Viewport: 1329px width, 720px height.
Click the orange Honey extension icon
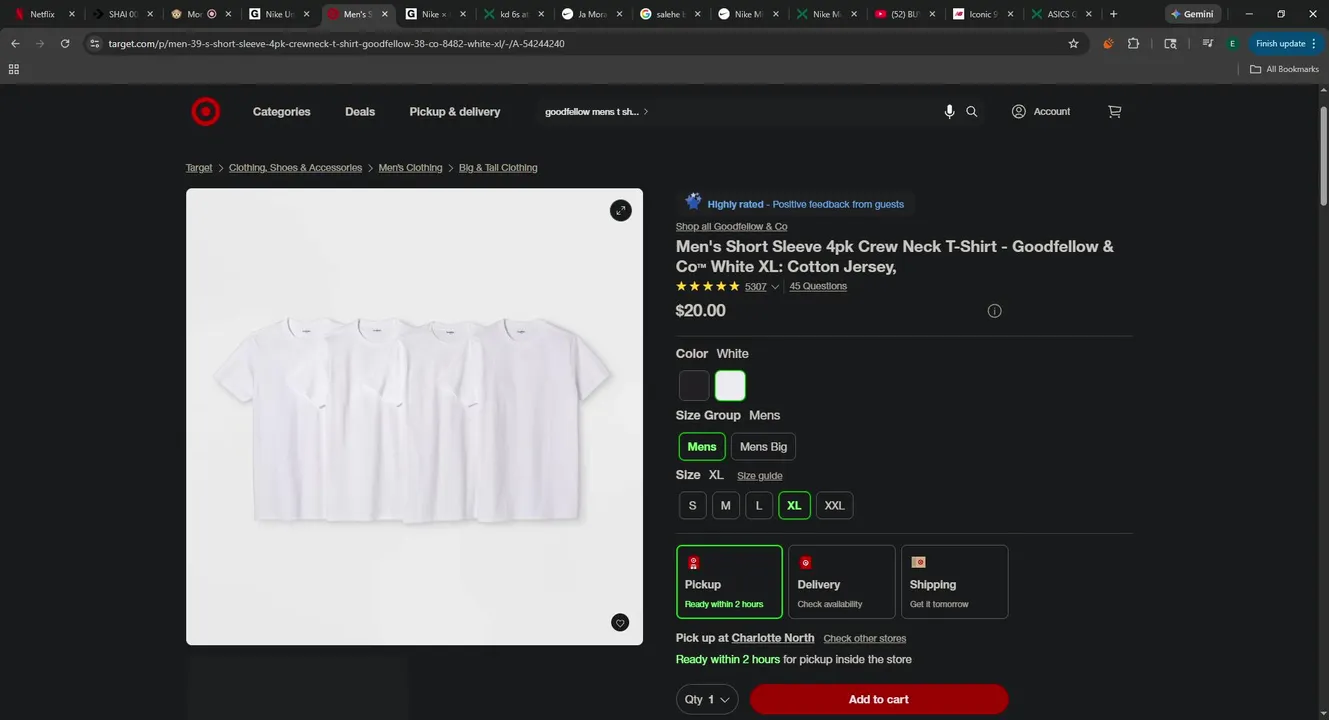pos(1108,44)
